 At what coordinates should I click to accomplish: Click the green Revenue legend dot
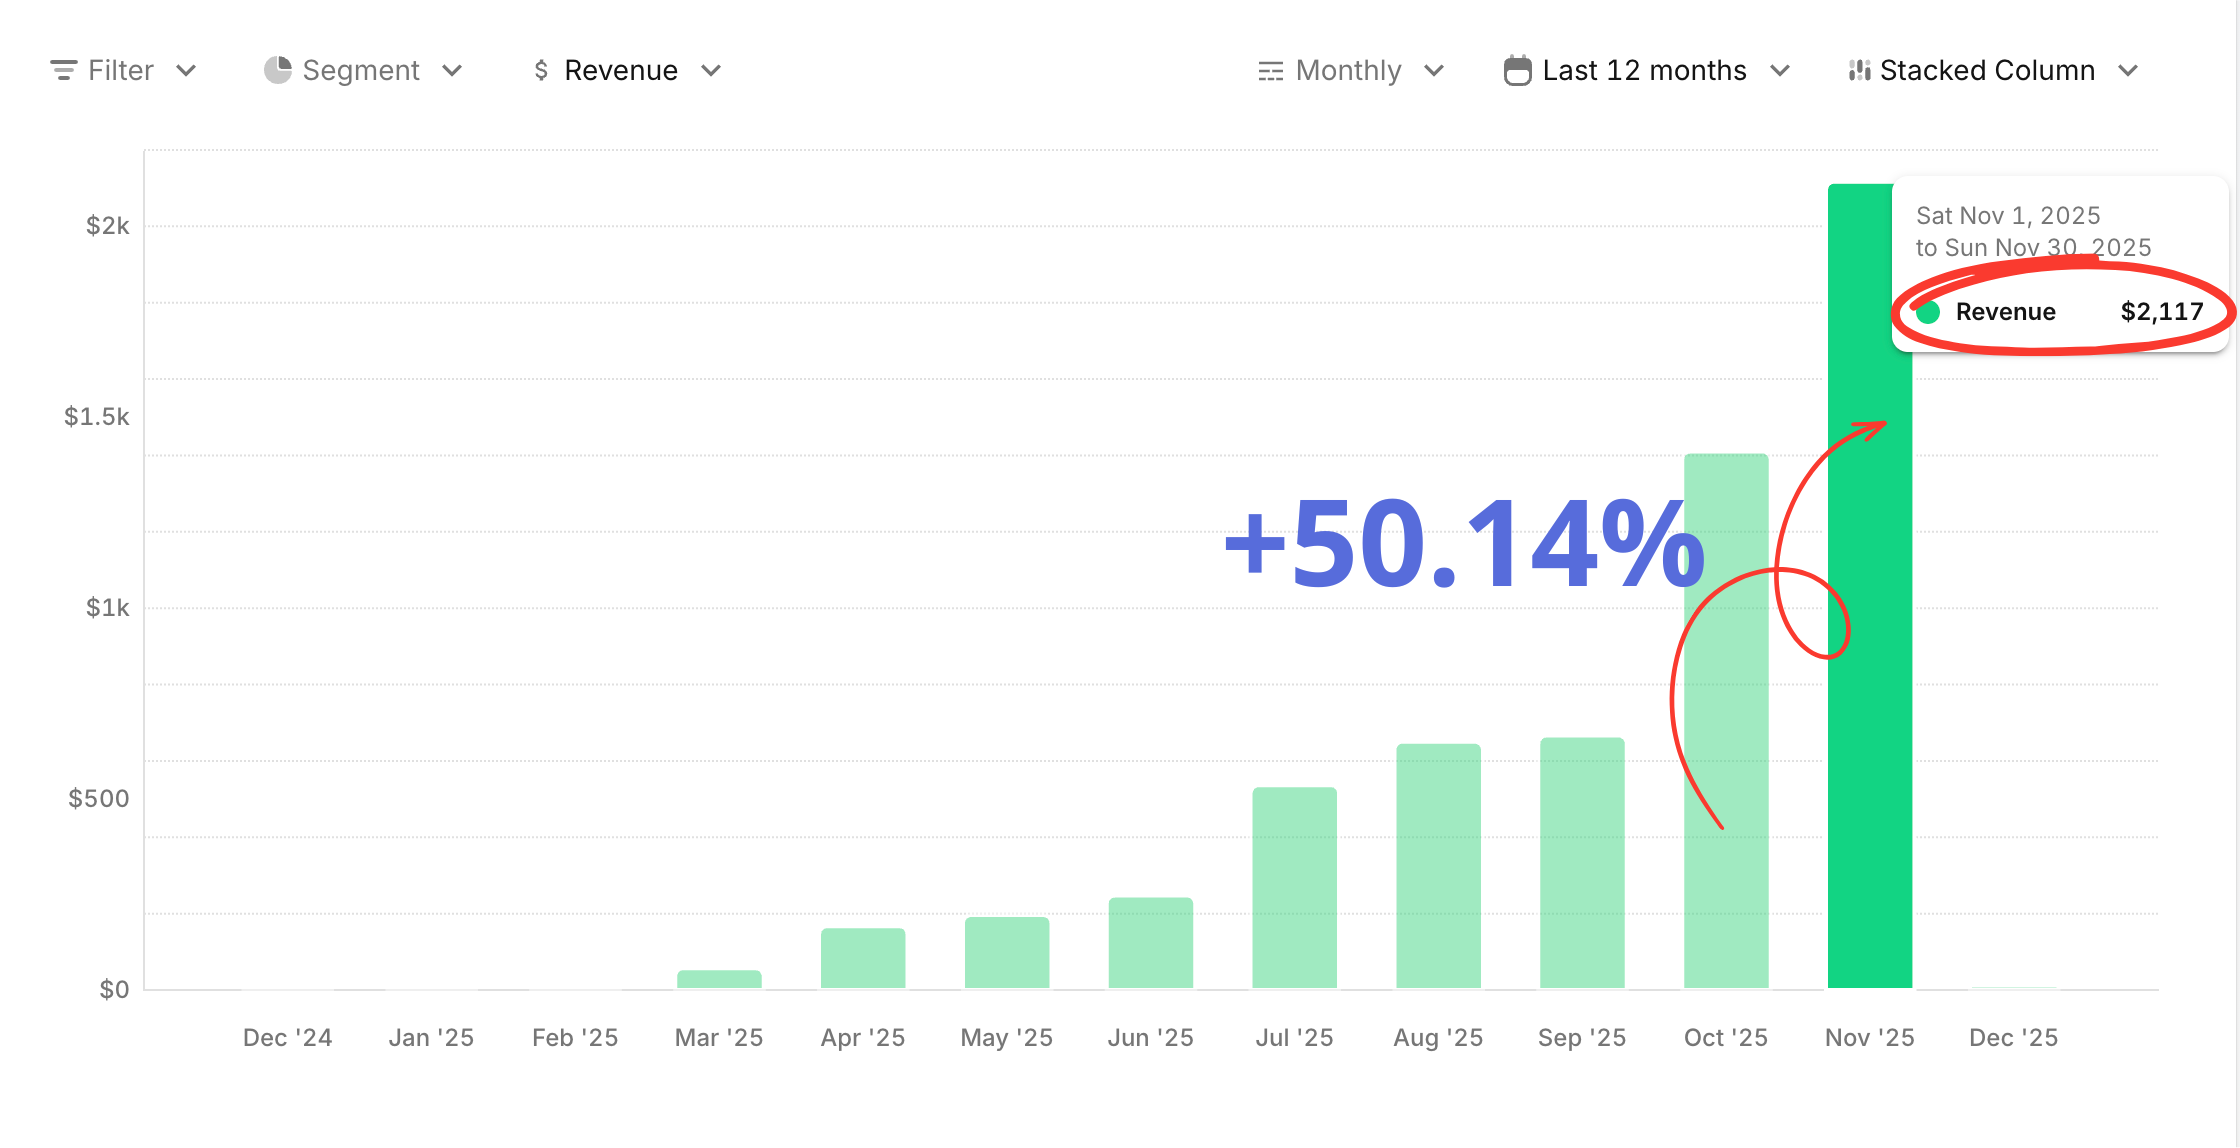[1929, 312]
